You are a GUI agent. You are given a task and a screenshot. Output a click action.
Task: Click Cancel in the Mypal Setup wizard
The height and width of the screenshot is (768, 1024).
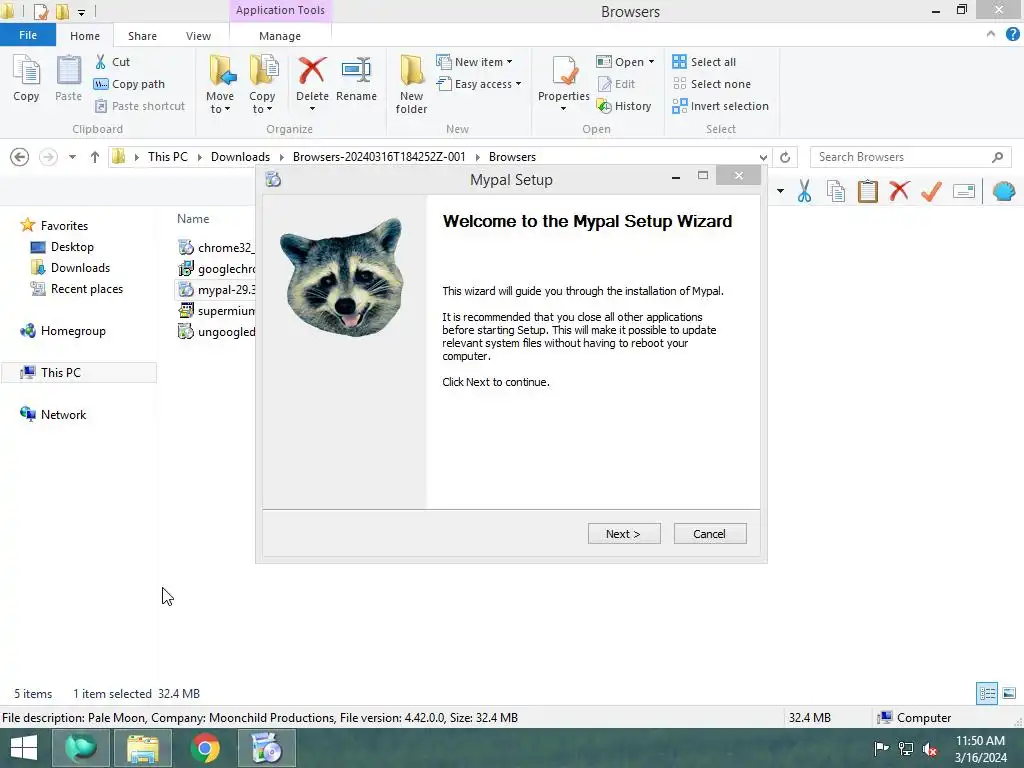710,534
